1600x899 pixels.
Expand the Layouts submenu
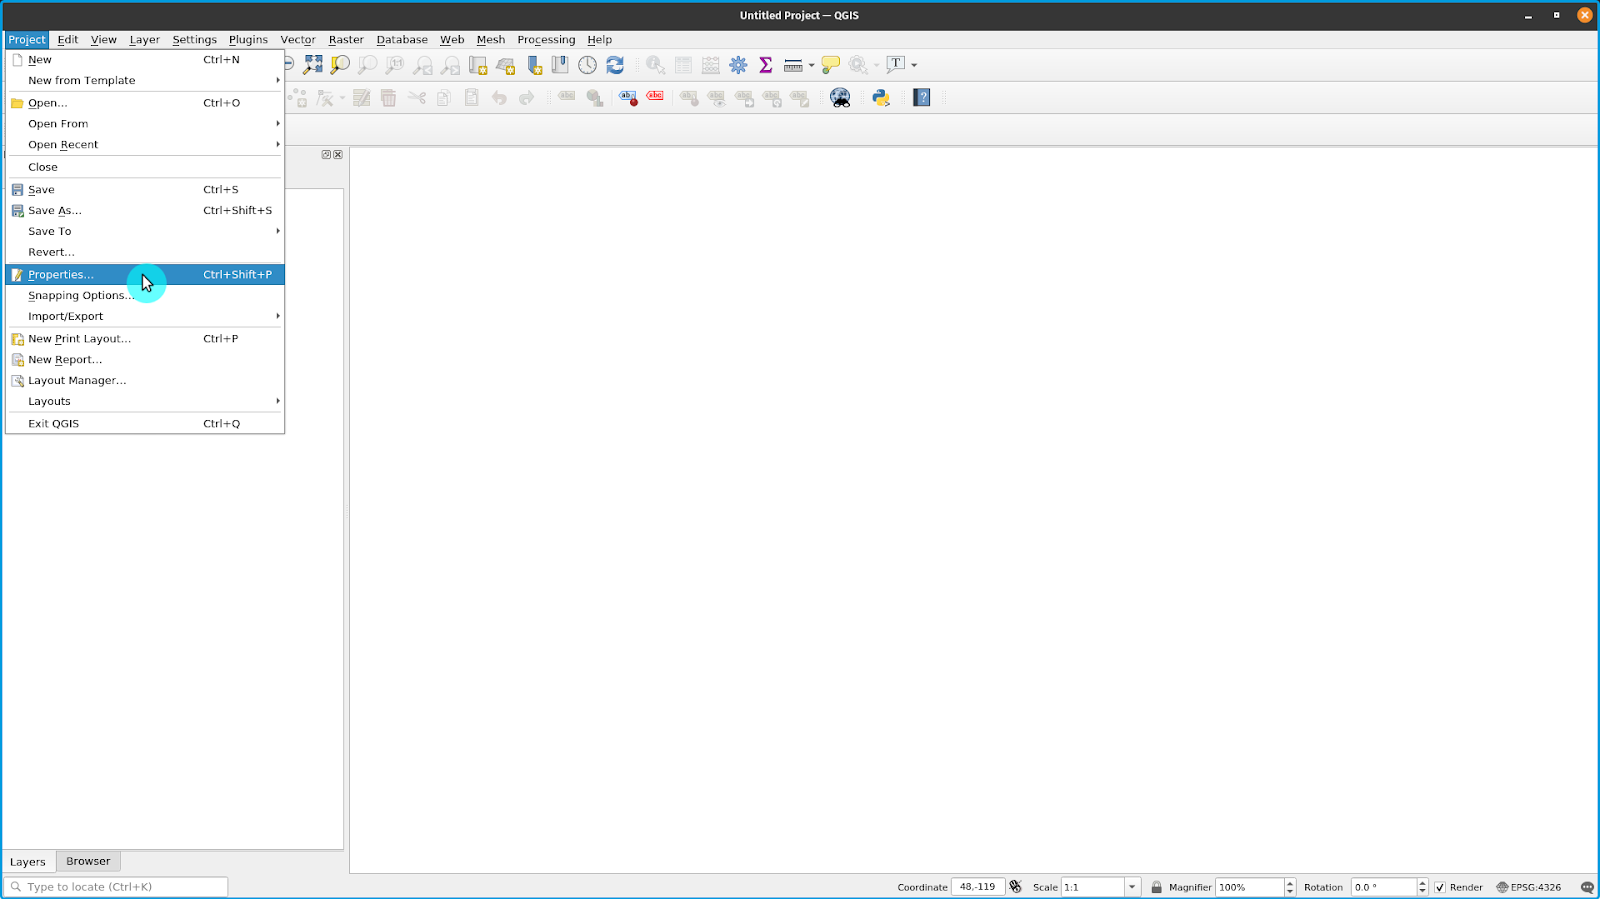[145, 402]
